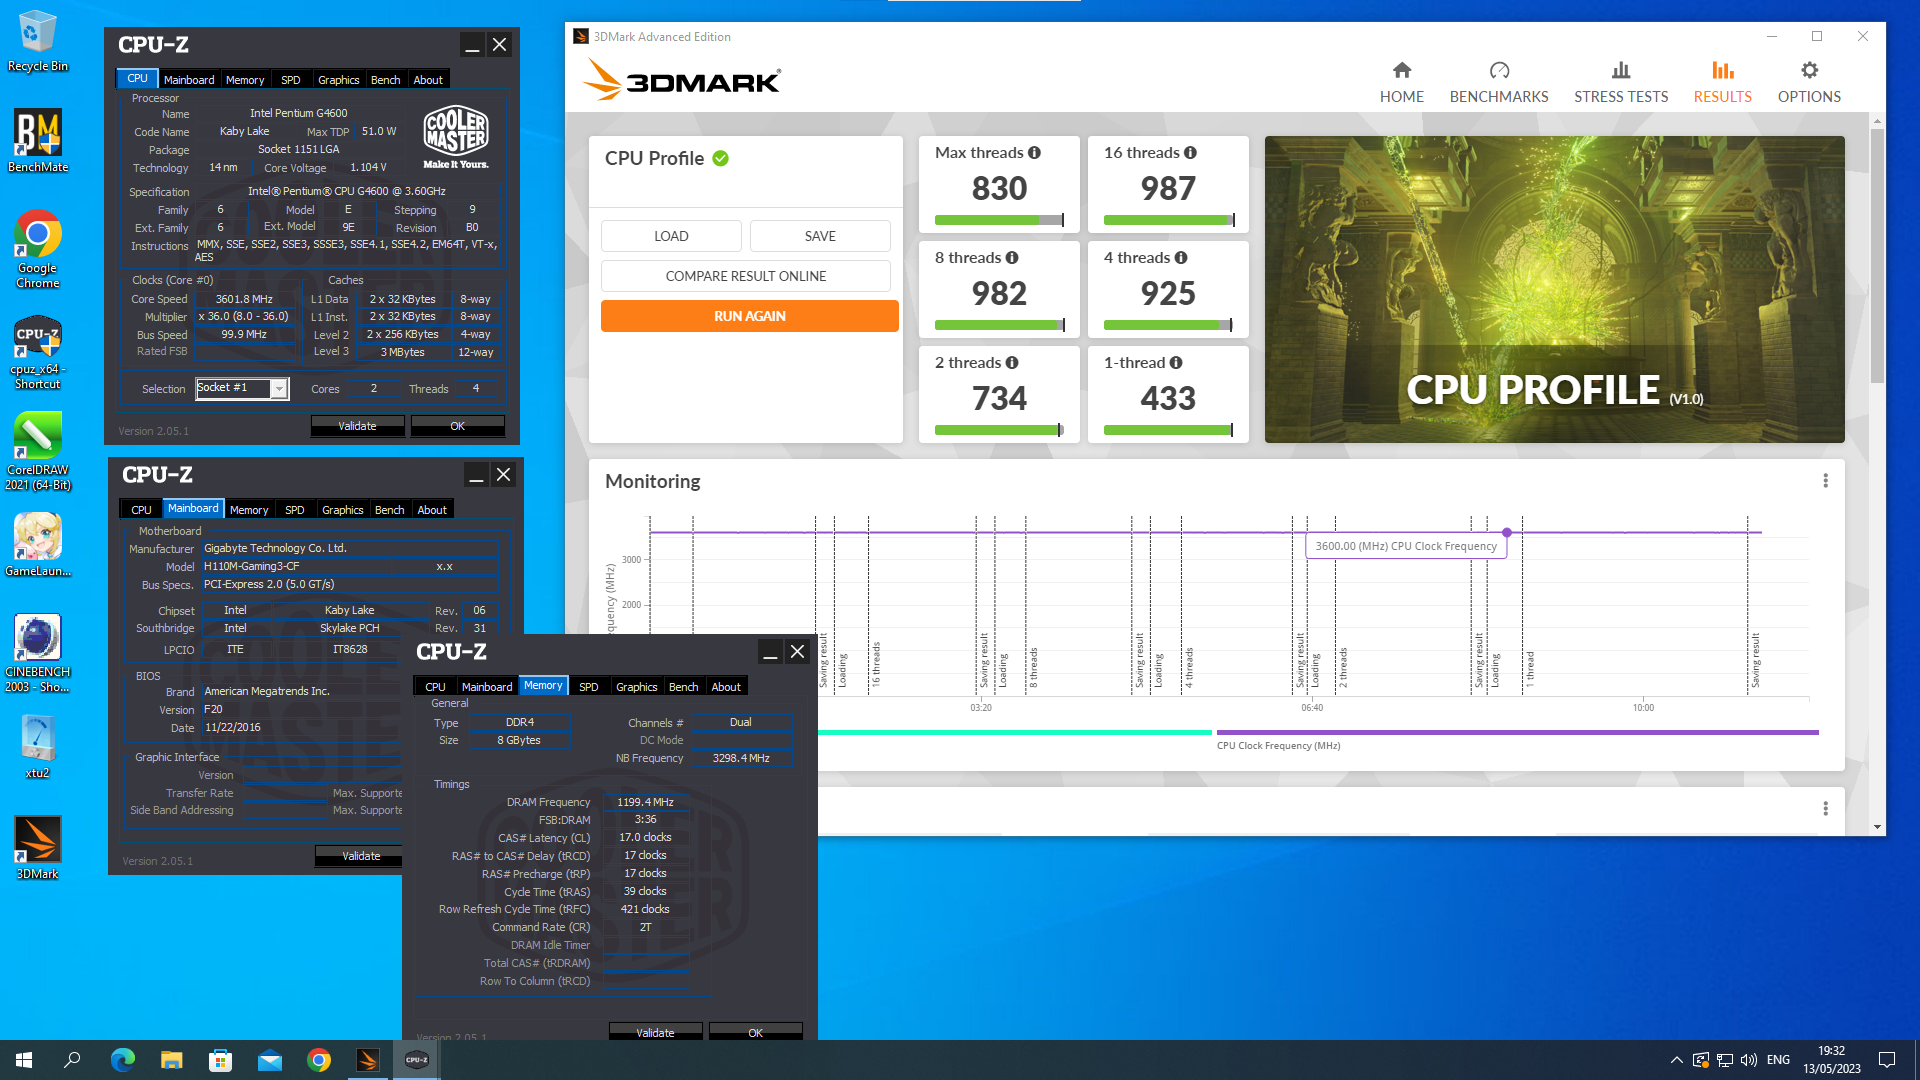Open Mail app from taskbar
This screenshot has height=1080, width=1920.
pos(269,1060)
